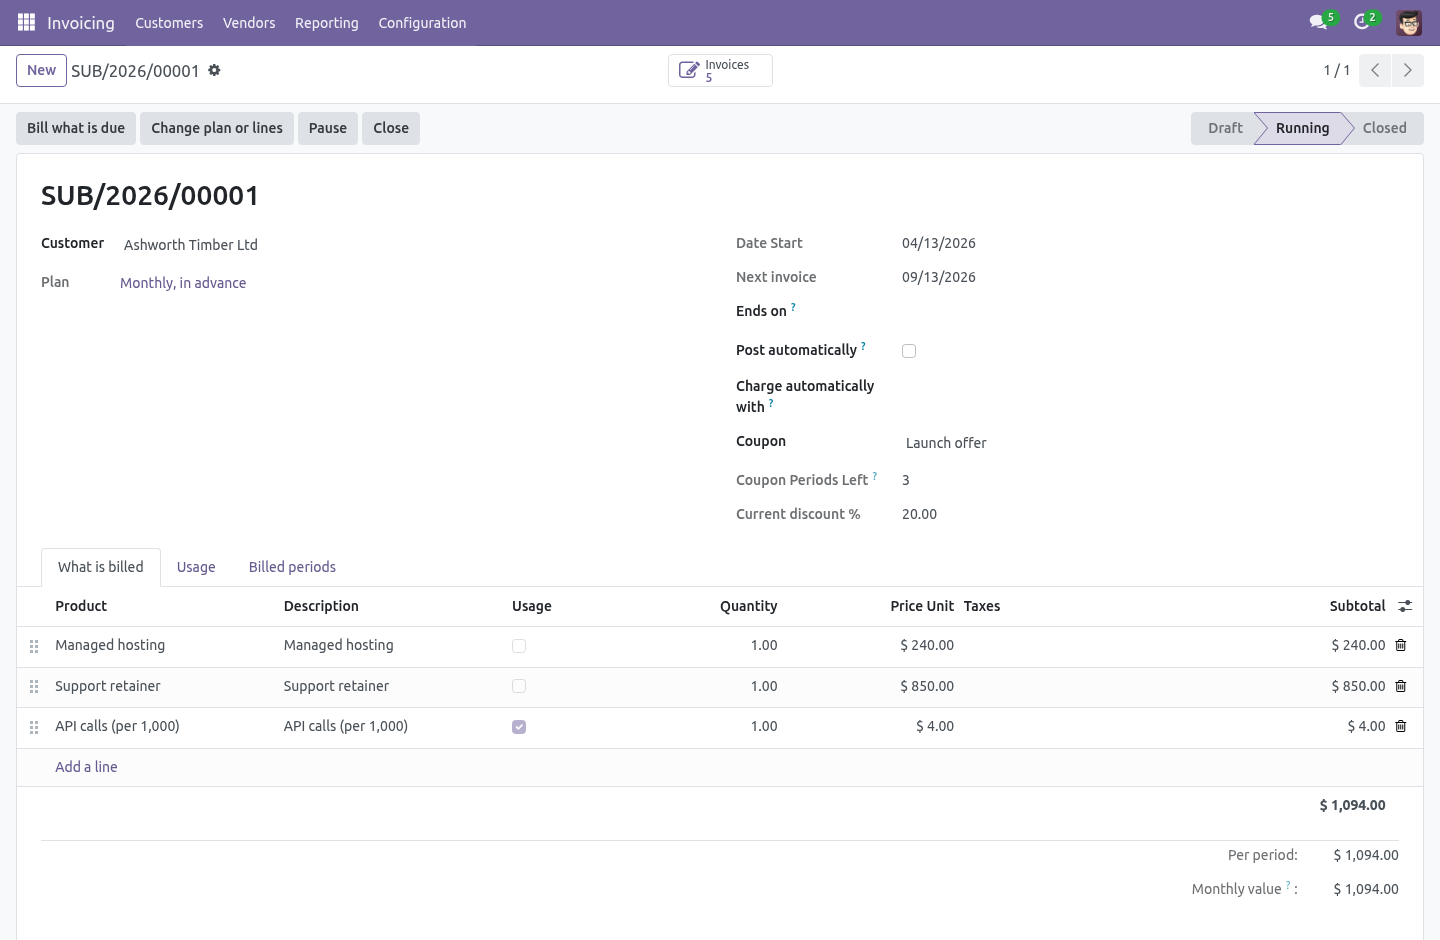Click Change plan or lines button

pyautogui.click(x=217, y=128)
